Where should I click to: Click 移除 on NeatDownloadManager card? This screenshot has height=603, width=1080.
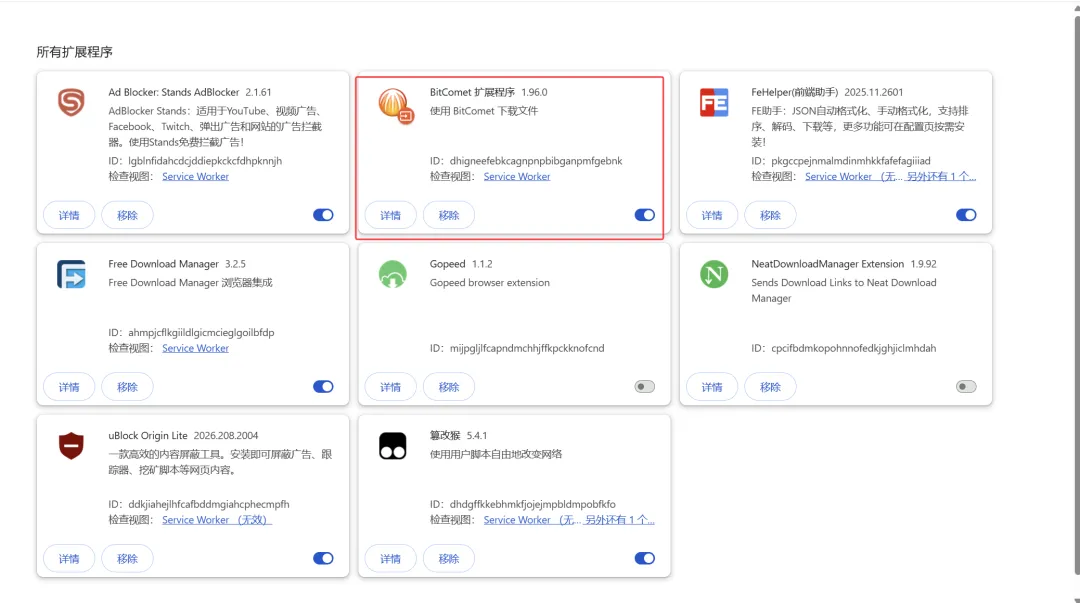[770, 387]
